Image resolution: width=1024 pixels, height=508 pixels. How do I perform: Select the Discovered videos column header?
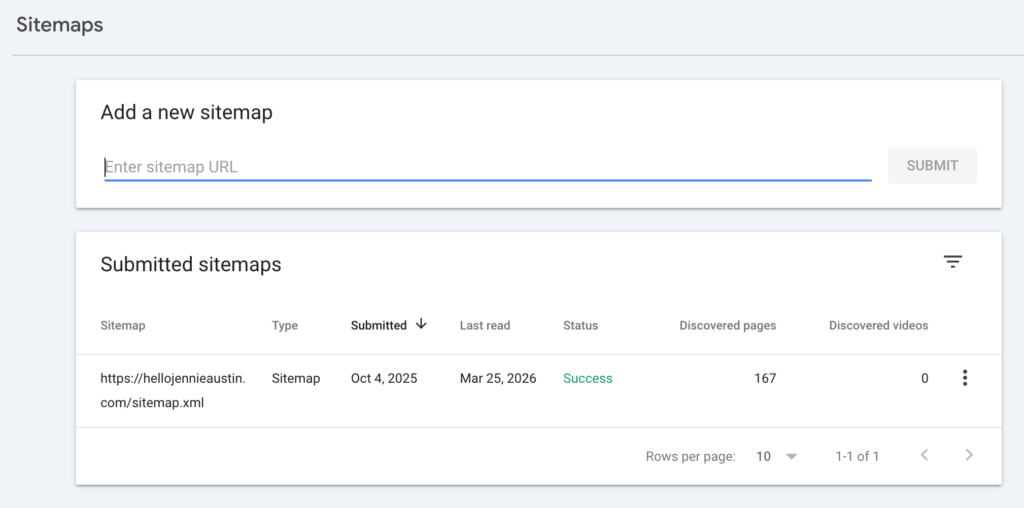point(878,325)
